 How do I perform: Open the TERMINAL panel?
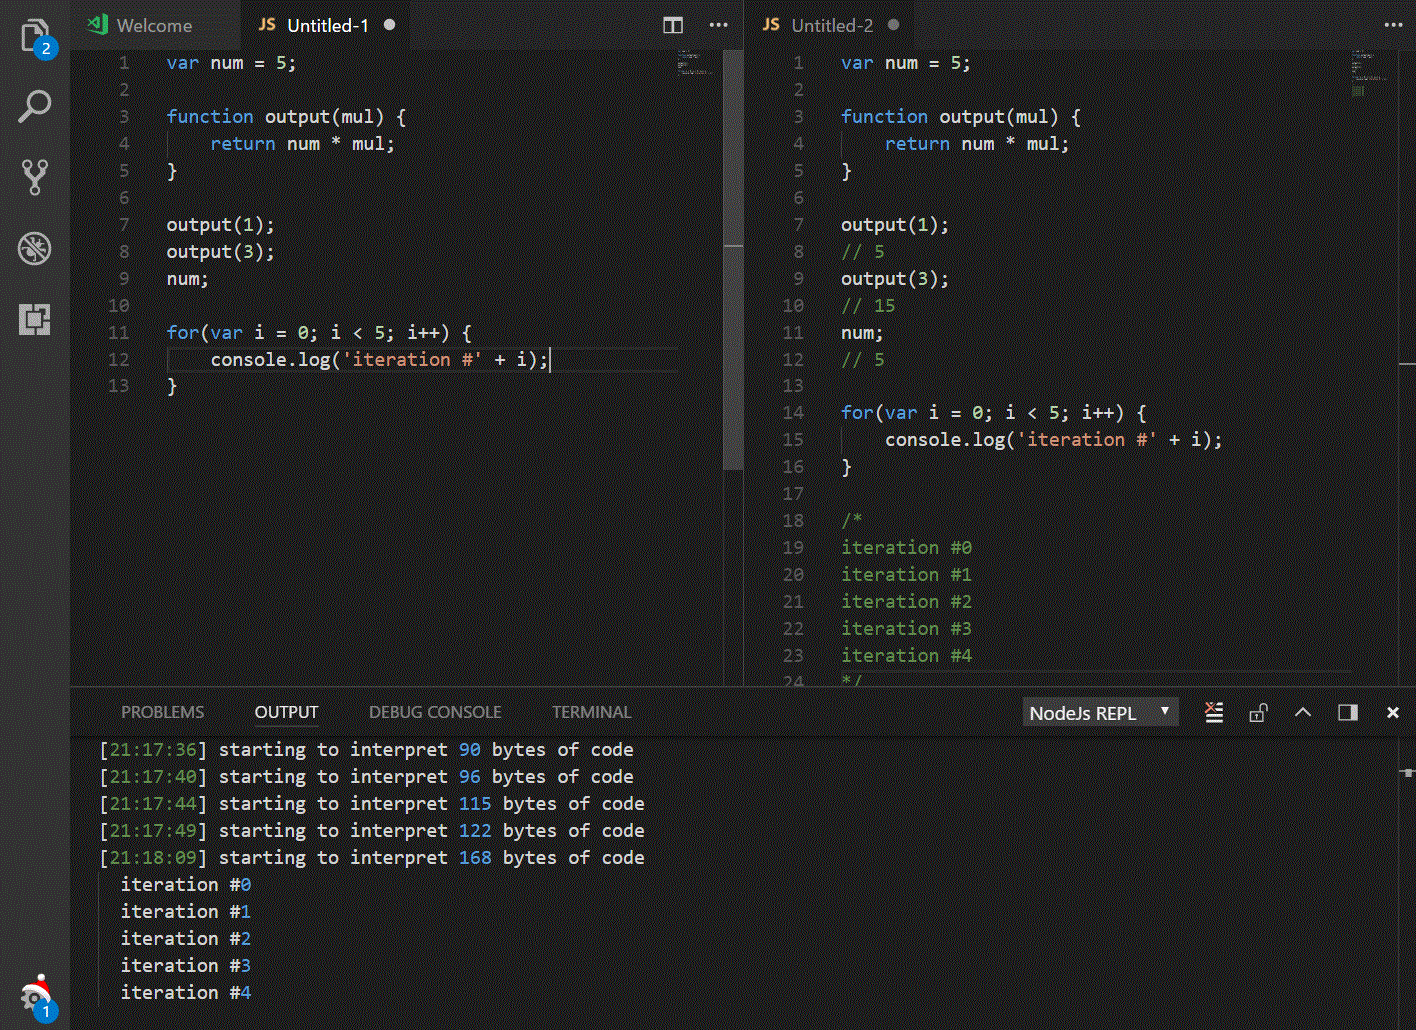tap(591, 712)
